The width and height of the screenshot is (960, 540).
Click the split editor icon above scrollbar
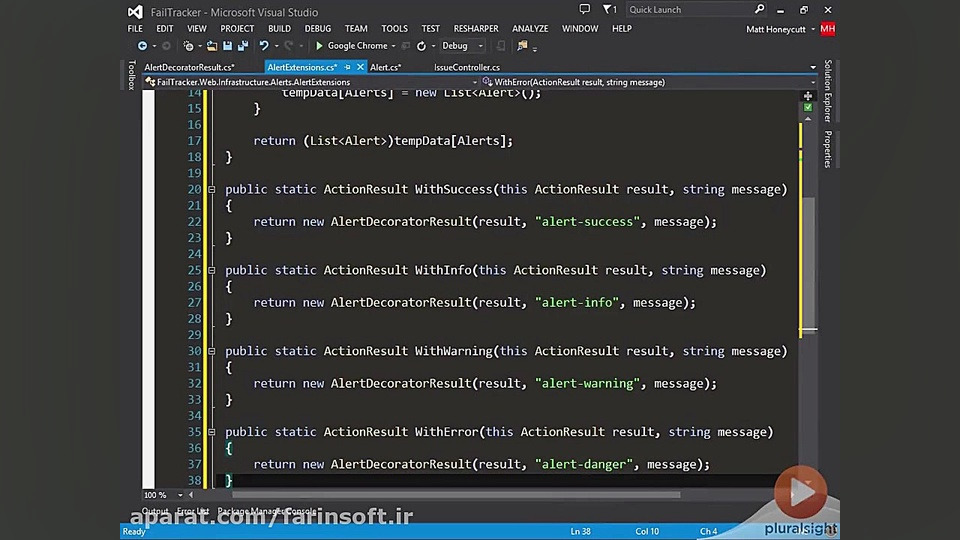click(x=808, y=96)
